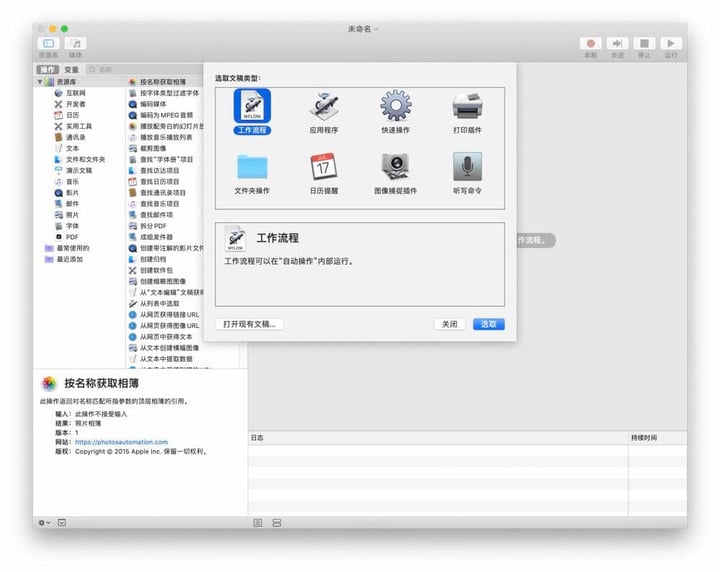This screenshot has width=720, height=572.
Task: Switch to the 变量 variables tab
Action: [x=72, y=70]
